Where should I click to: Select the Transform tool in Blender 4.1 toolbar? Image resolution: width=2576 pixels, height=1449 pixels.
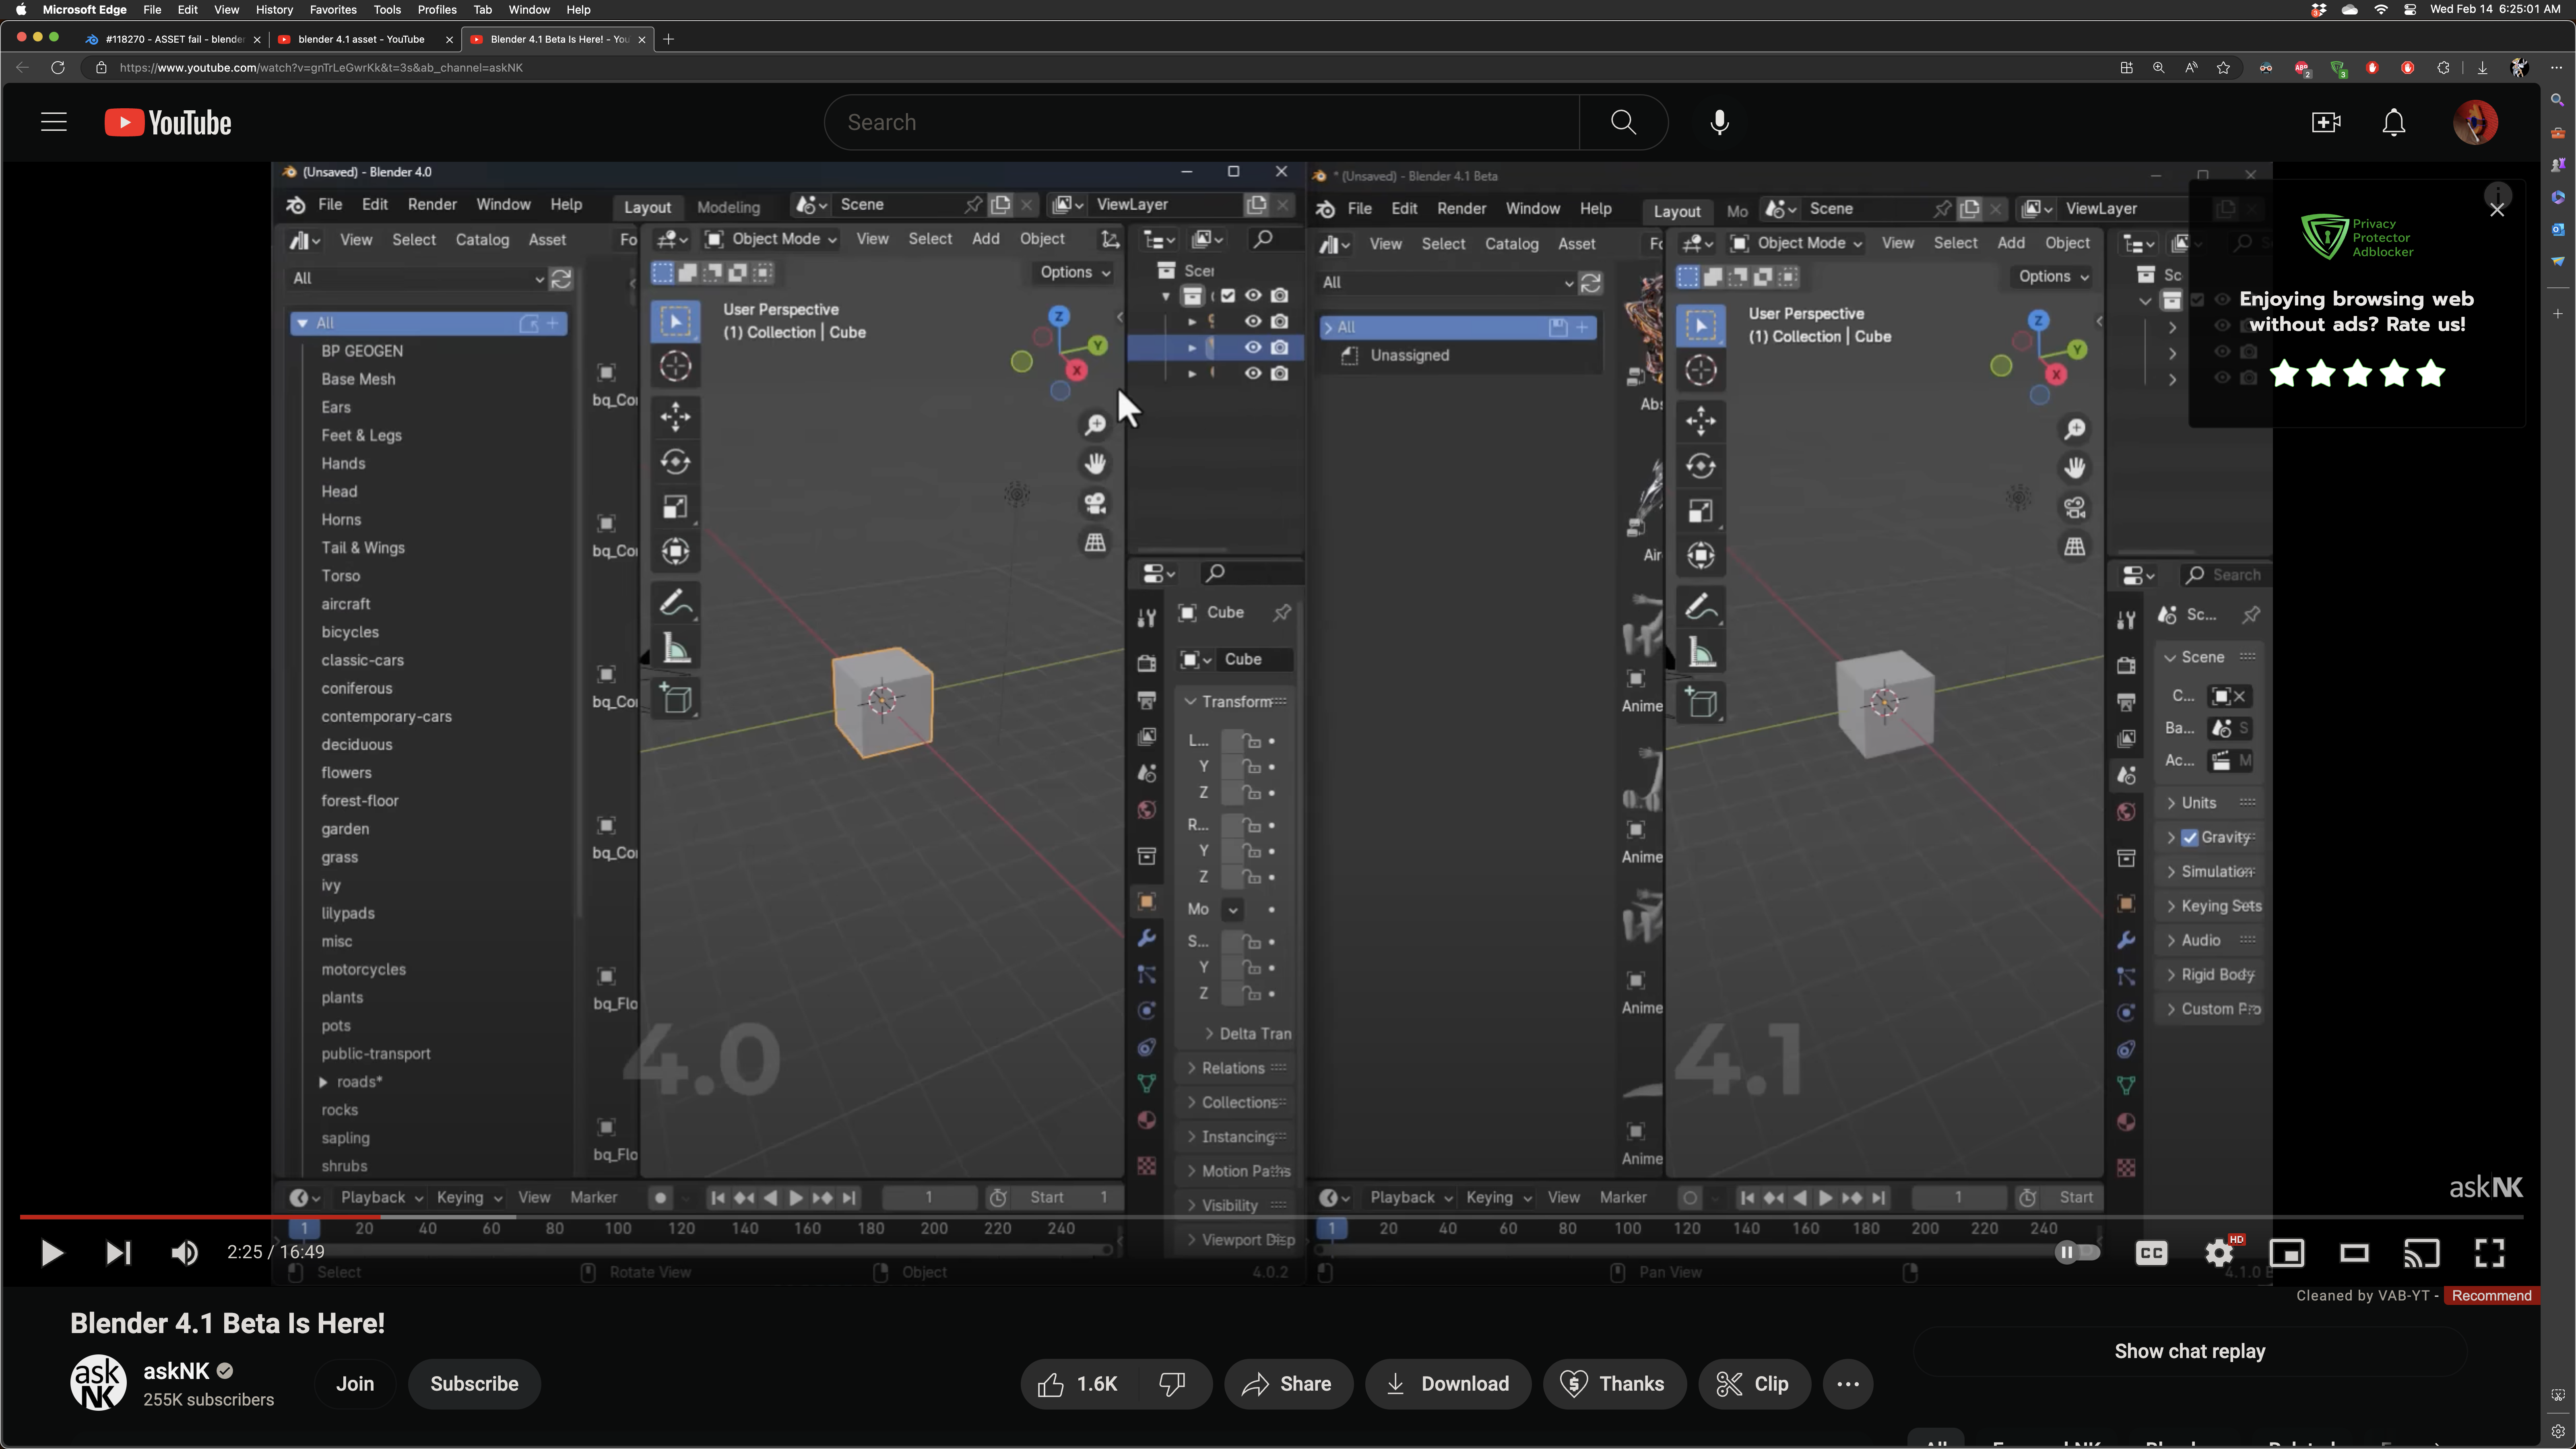pos(1701,555)
